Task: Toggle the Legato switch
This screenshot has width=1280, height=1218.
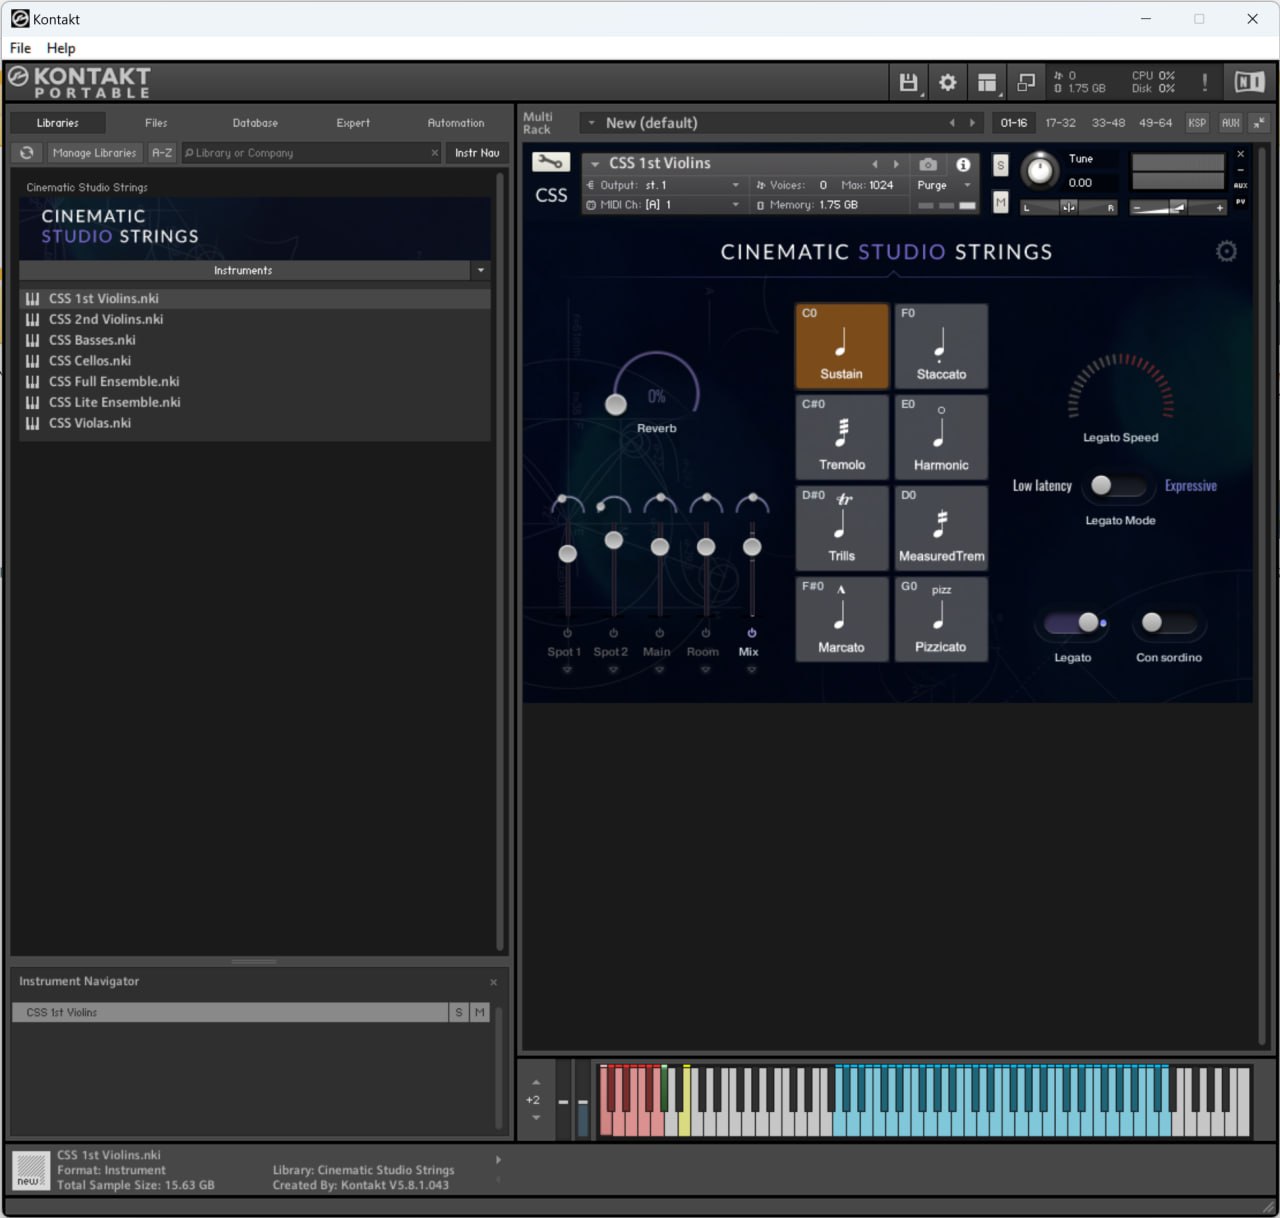Action: click(1075, 623)
